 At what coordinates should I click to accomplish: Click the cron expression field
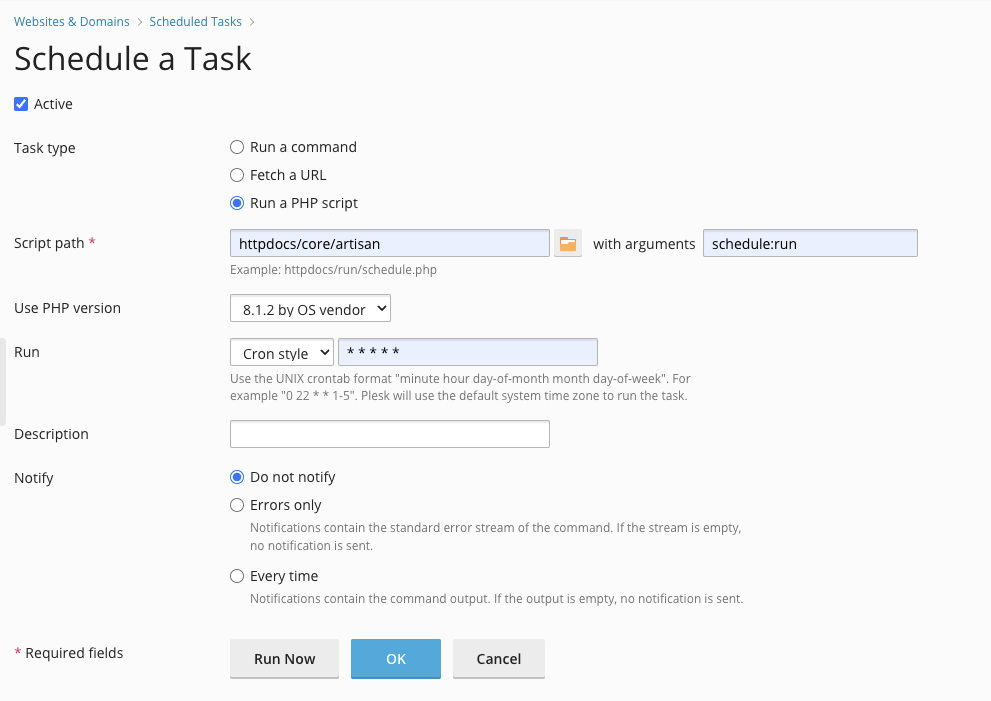tap(468, 352)
